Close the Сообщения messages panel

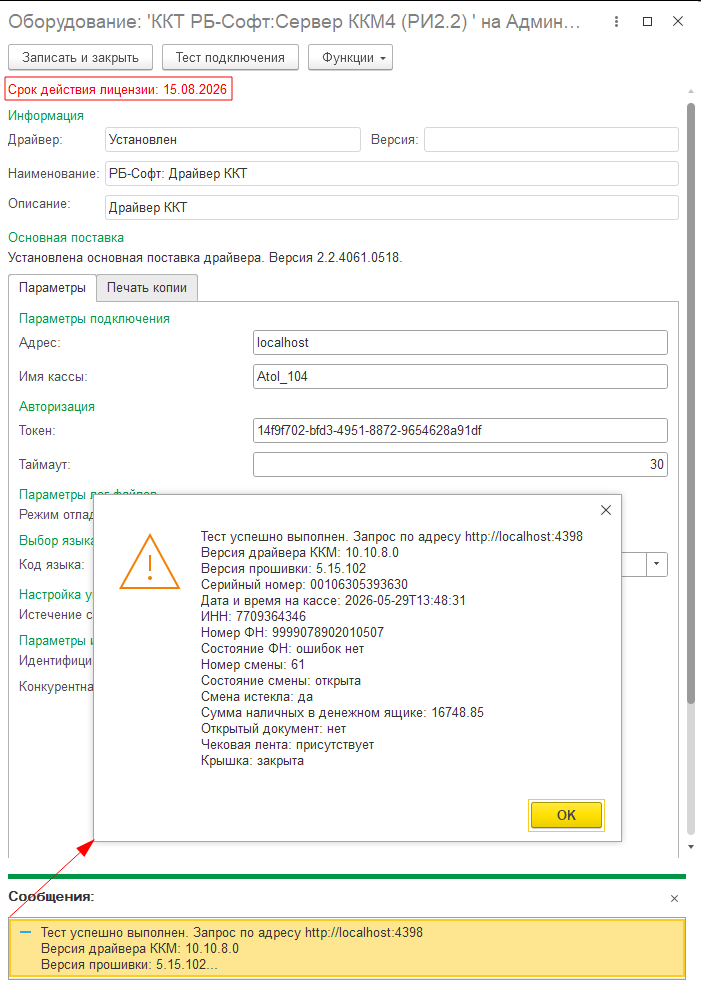tap(675, 899)
